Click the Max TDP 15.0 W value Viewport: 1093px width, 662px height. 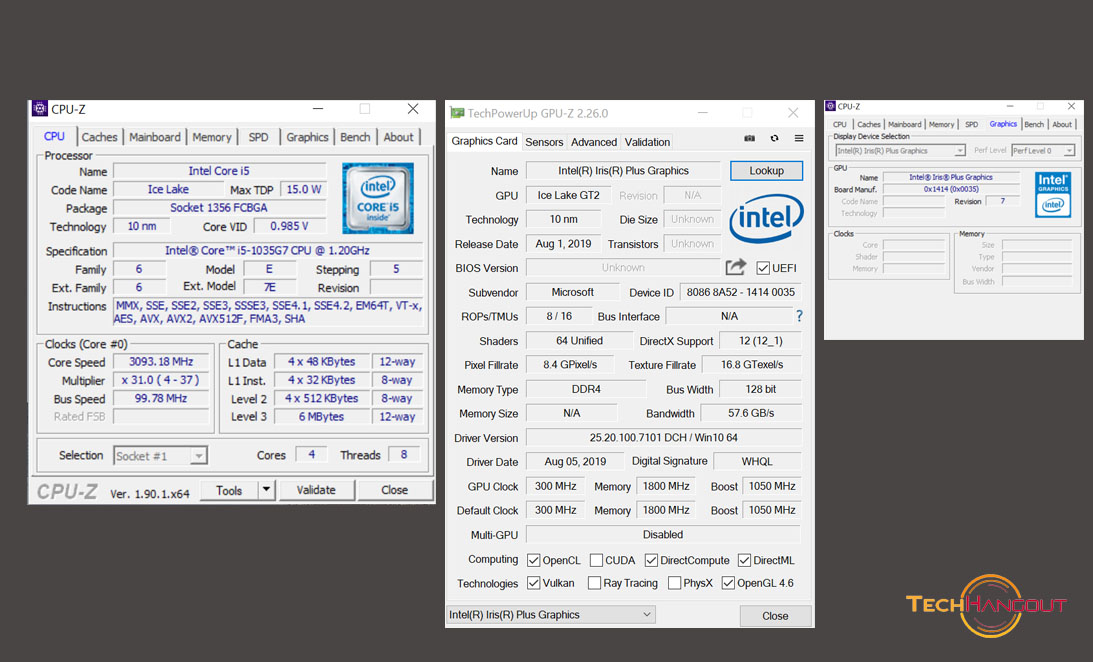pyautogui.click(x=303, y=190)
